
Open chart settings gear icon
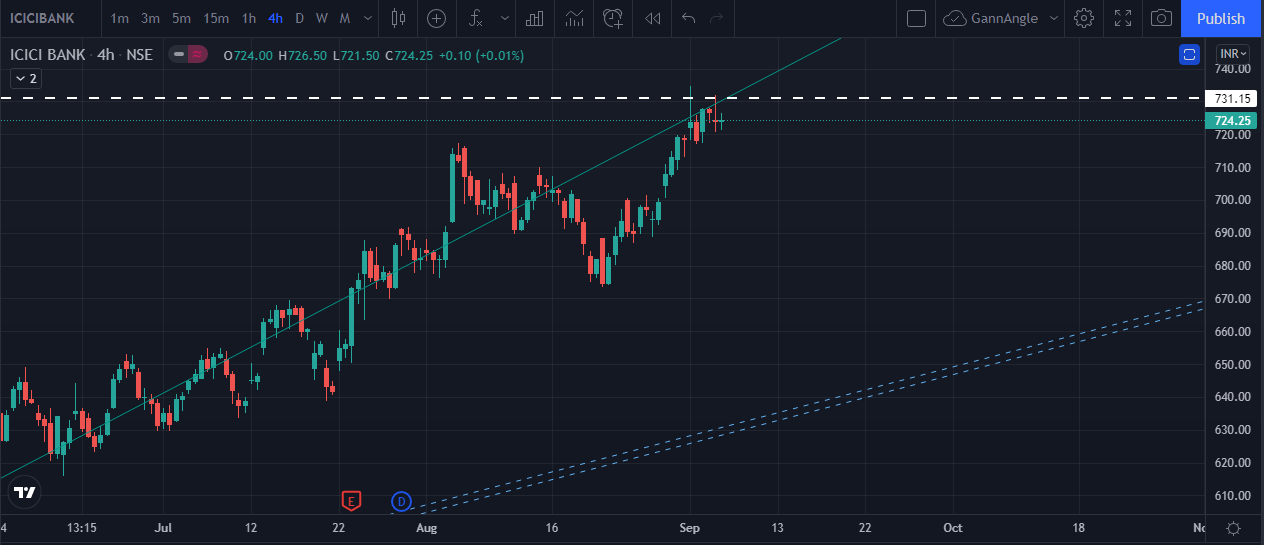1084,18
